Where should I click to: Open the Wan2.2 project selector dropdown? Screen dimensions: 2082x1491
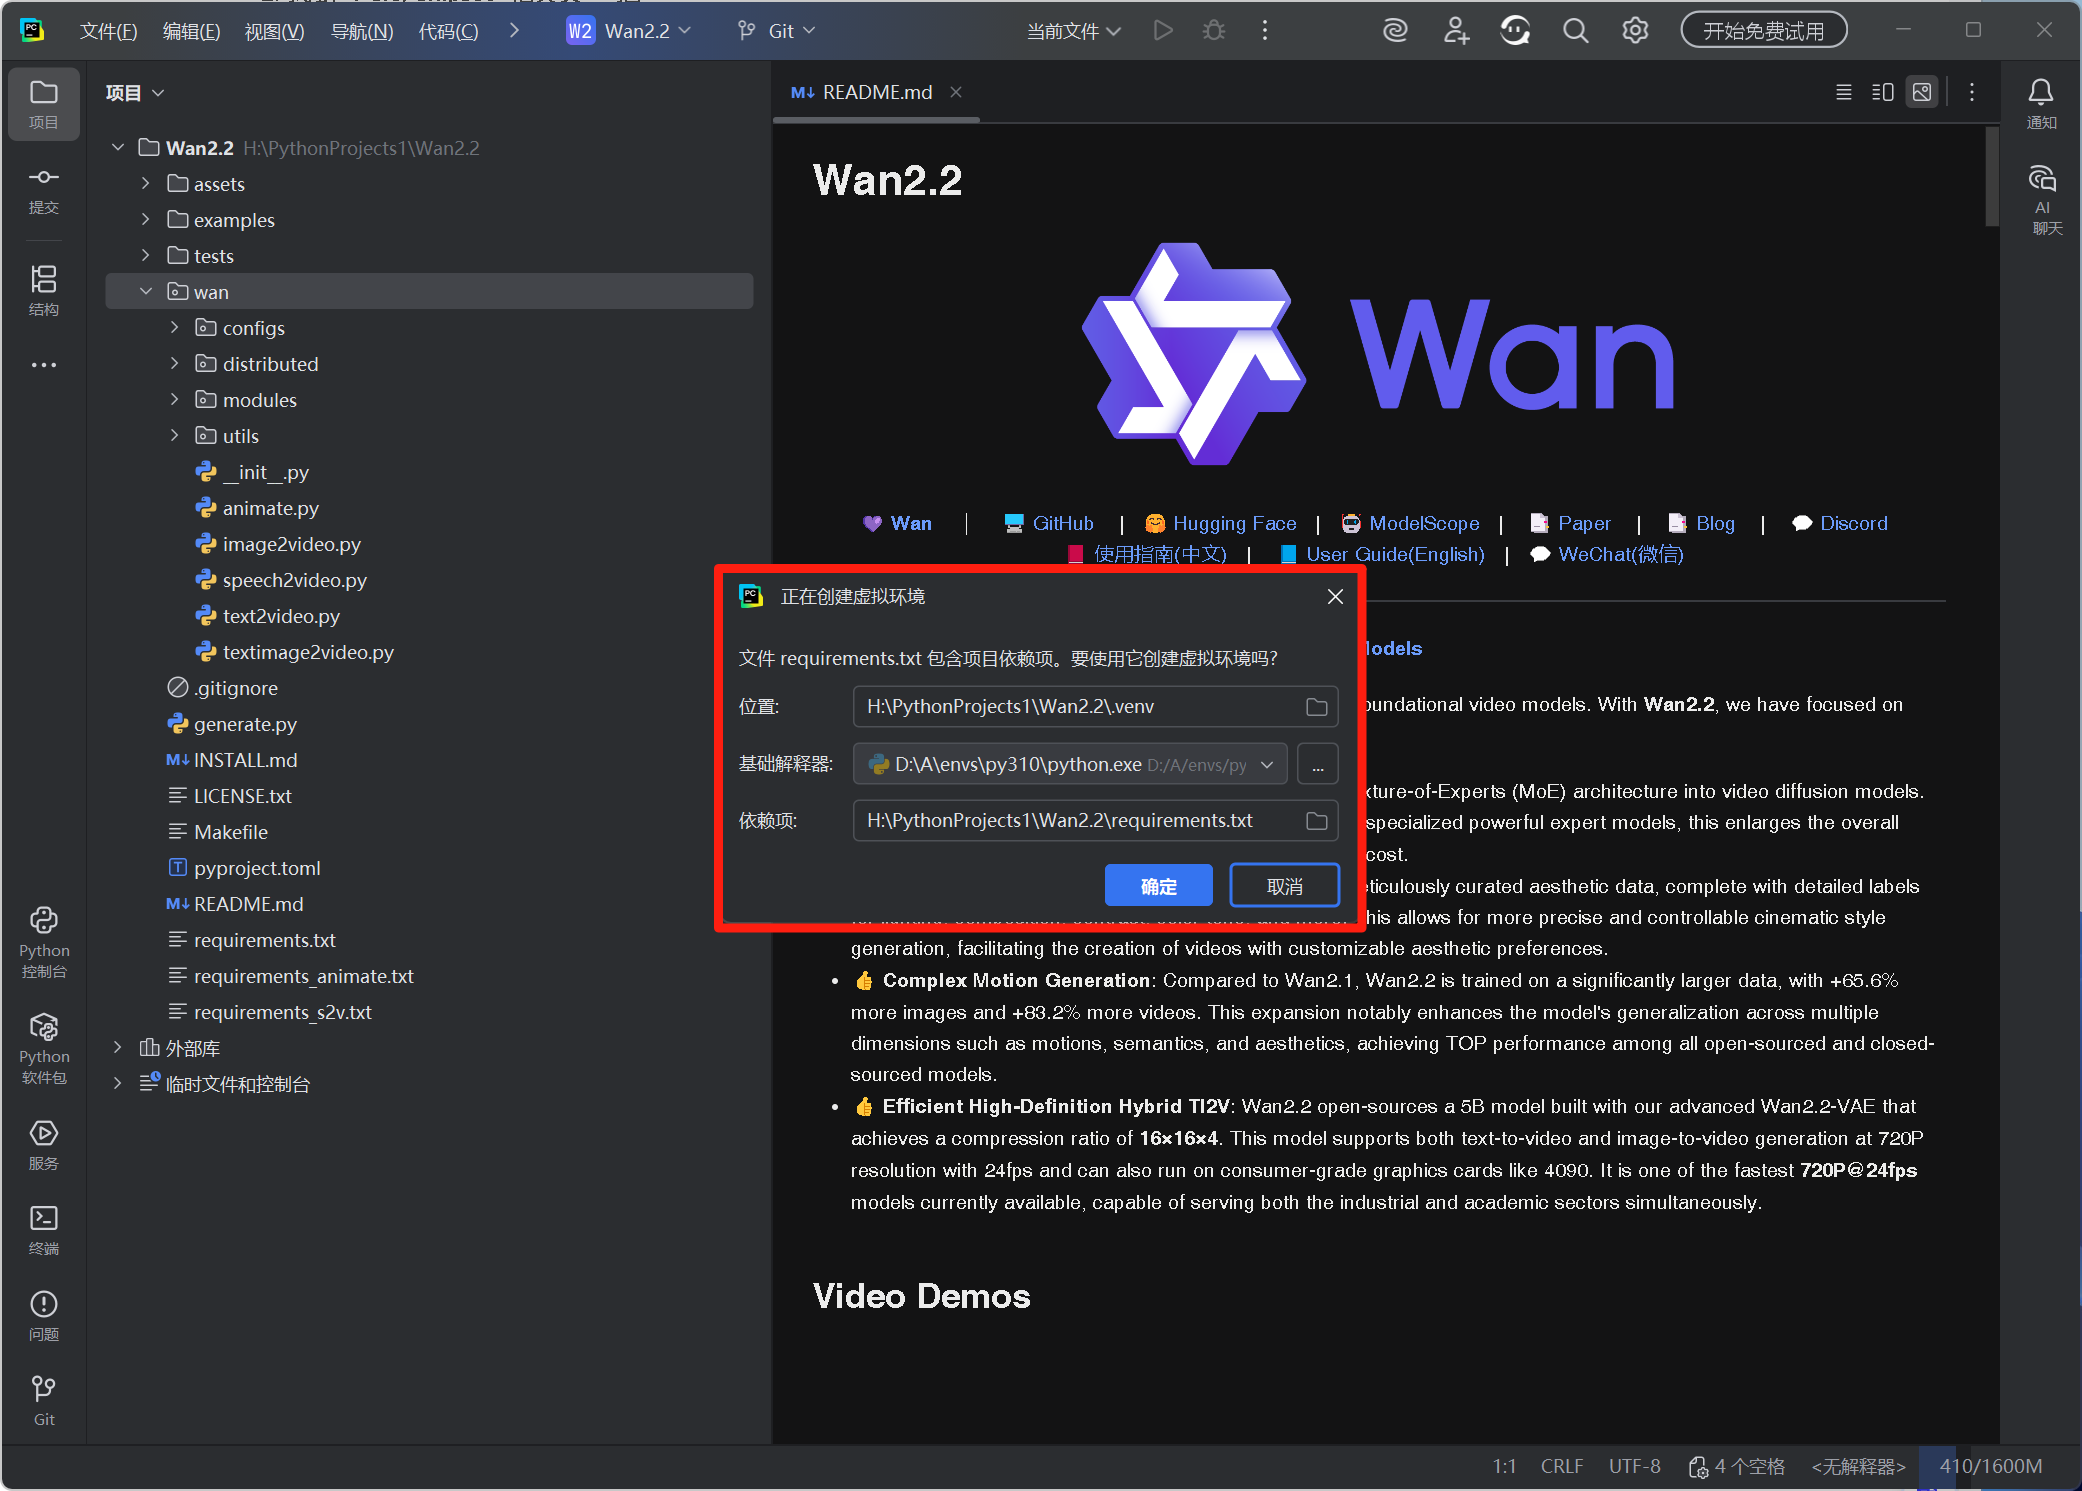(630, 31)
